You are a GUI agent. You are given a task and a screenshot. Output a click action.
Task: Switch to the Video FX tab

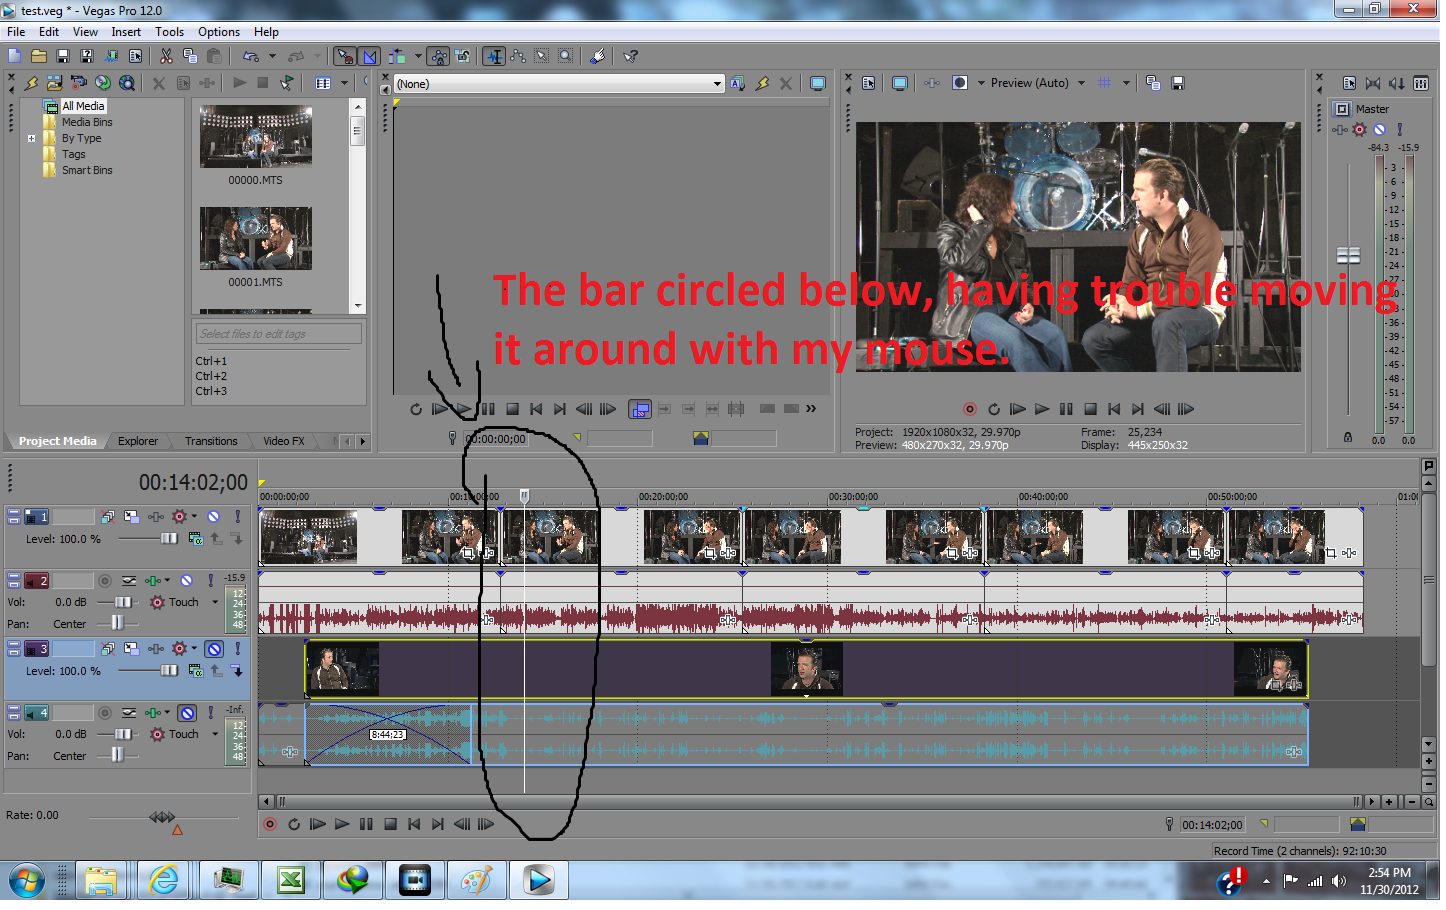point(285,443)
